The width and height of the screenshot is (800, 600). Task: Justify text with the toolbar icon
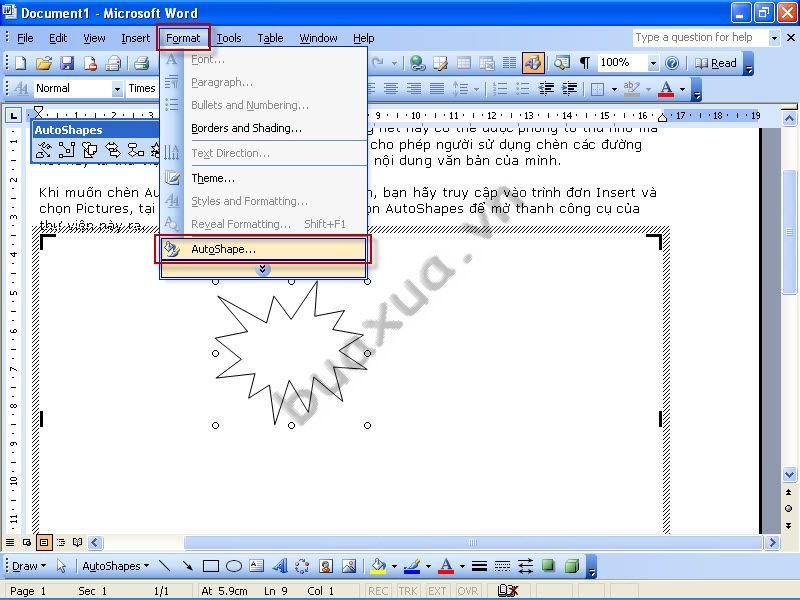[x=437, y=89]
